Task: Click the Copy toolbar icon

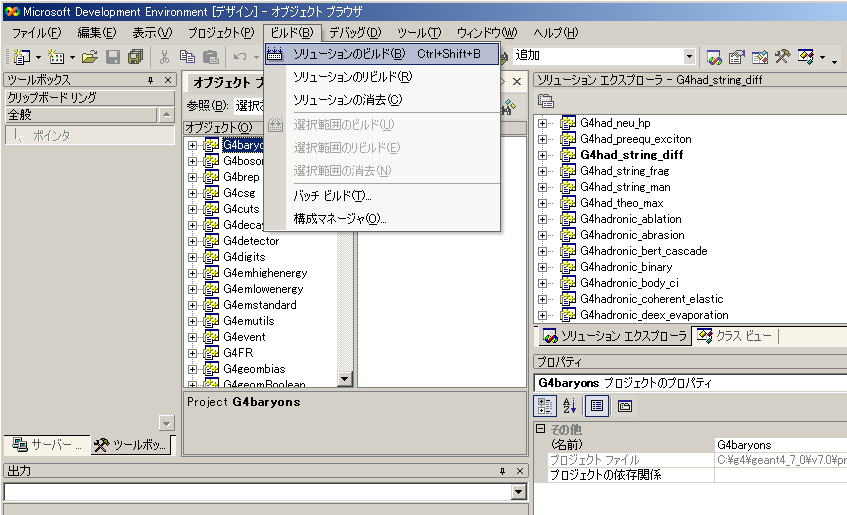Action: [187, 56]
